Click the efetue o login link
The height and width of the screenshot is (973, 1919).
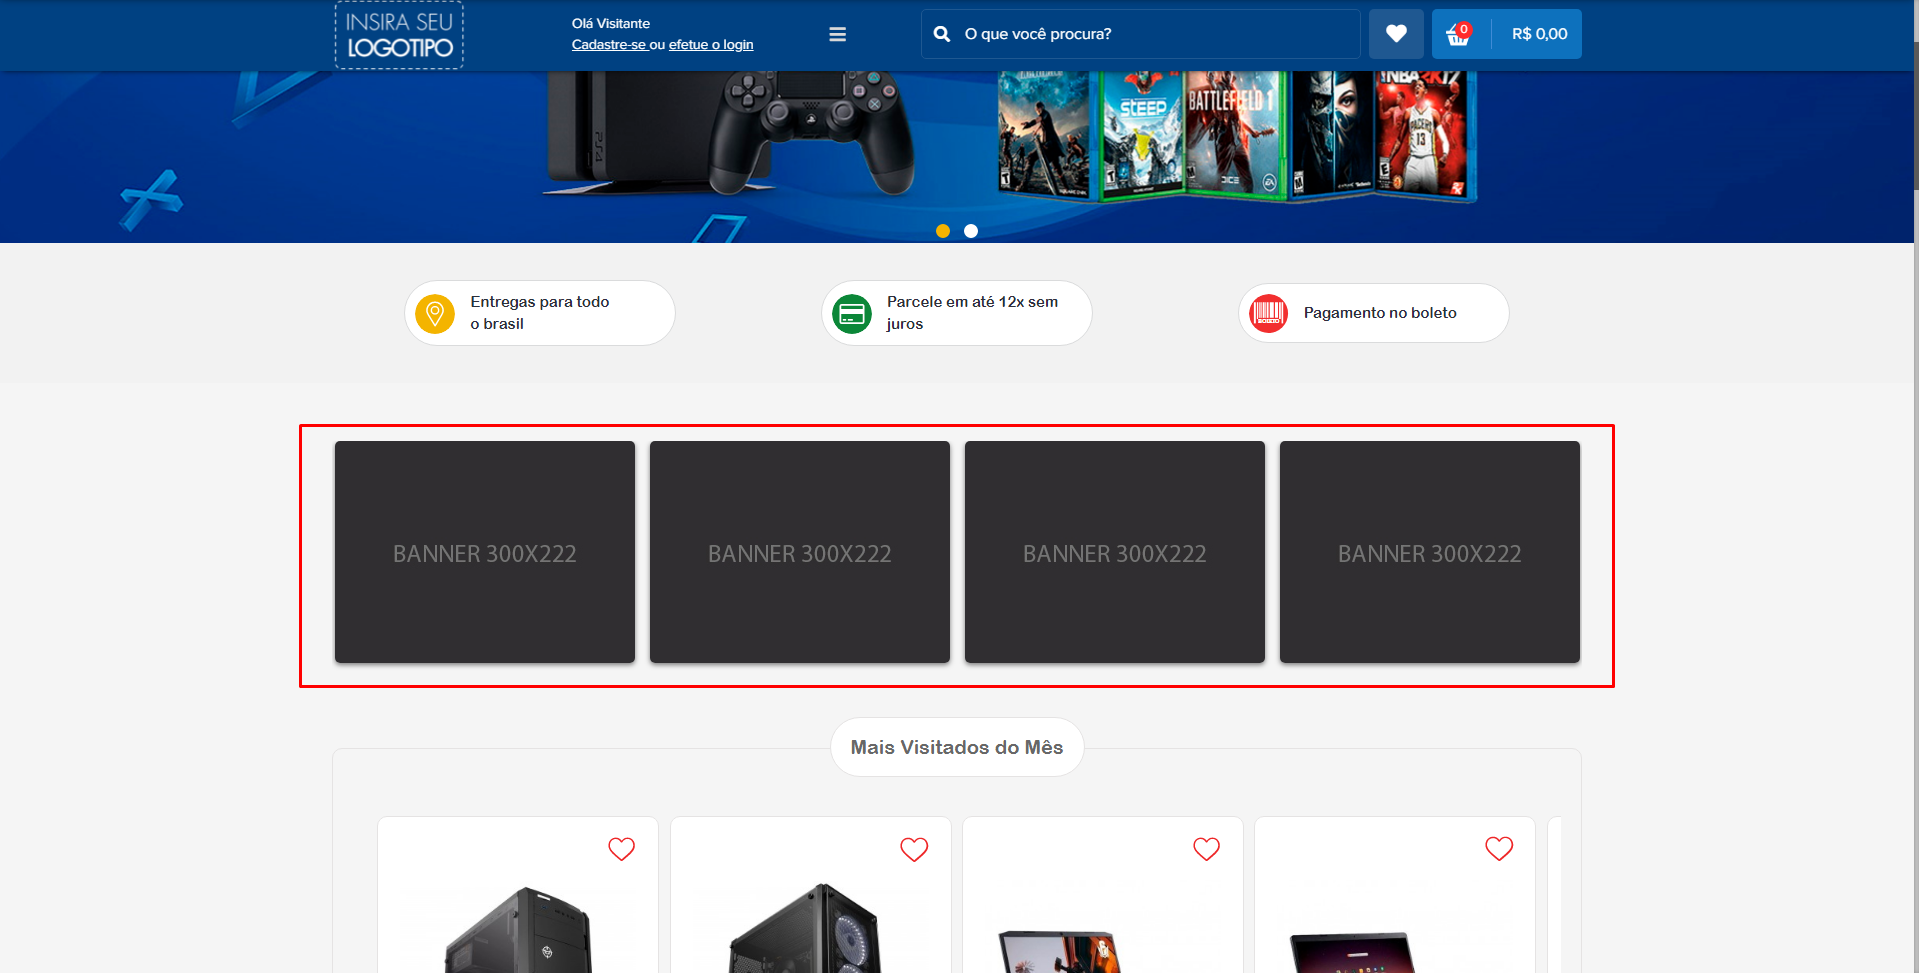click(711, 45)
